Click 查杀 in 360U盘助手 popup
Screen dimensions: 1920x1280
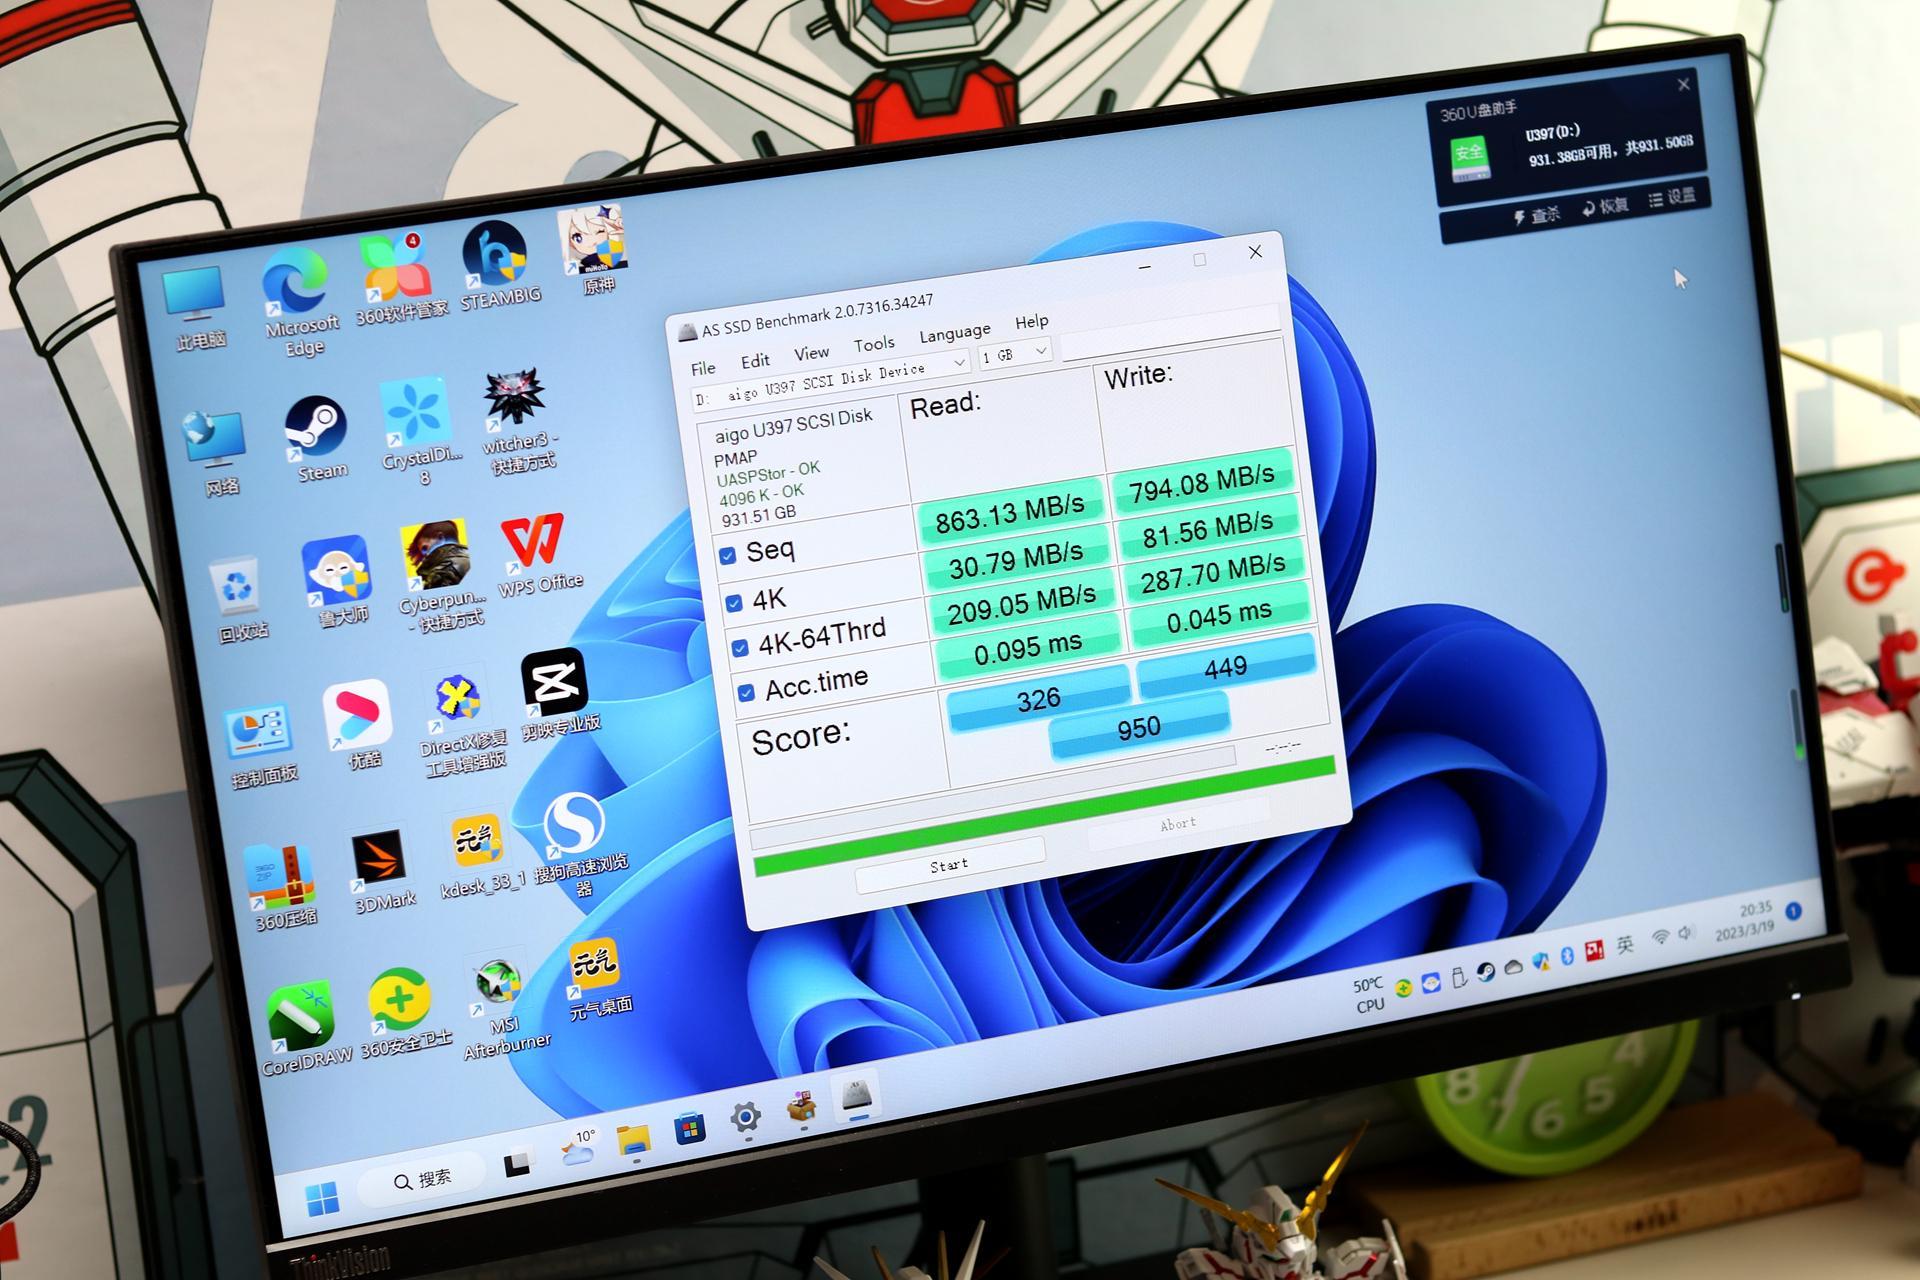(1536, 216)
